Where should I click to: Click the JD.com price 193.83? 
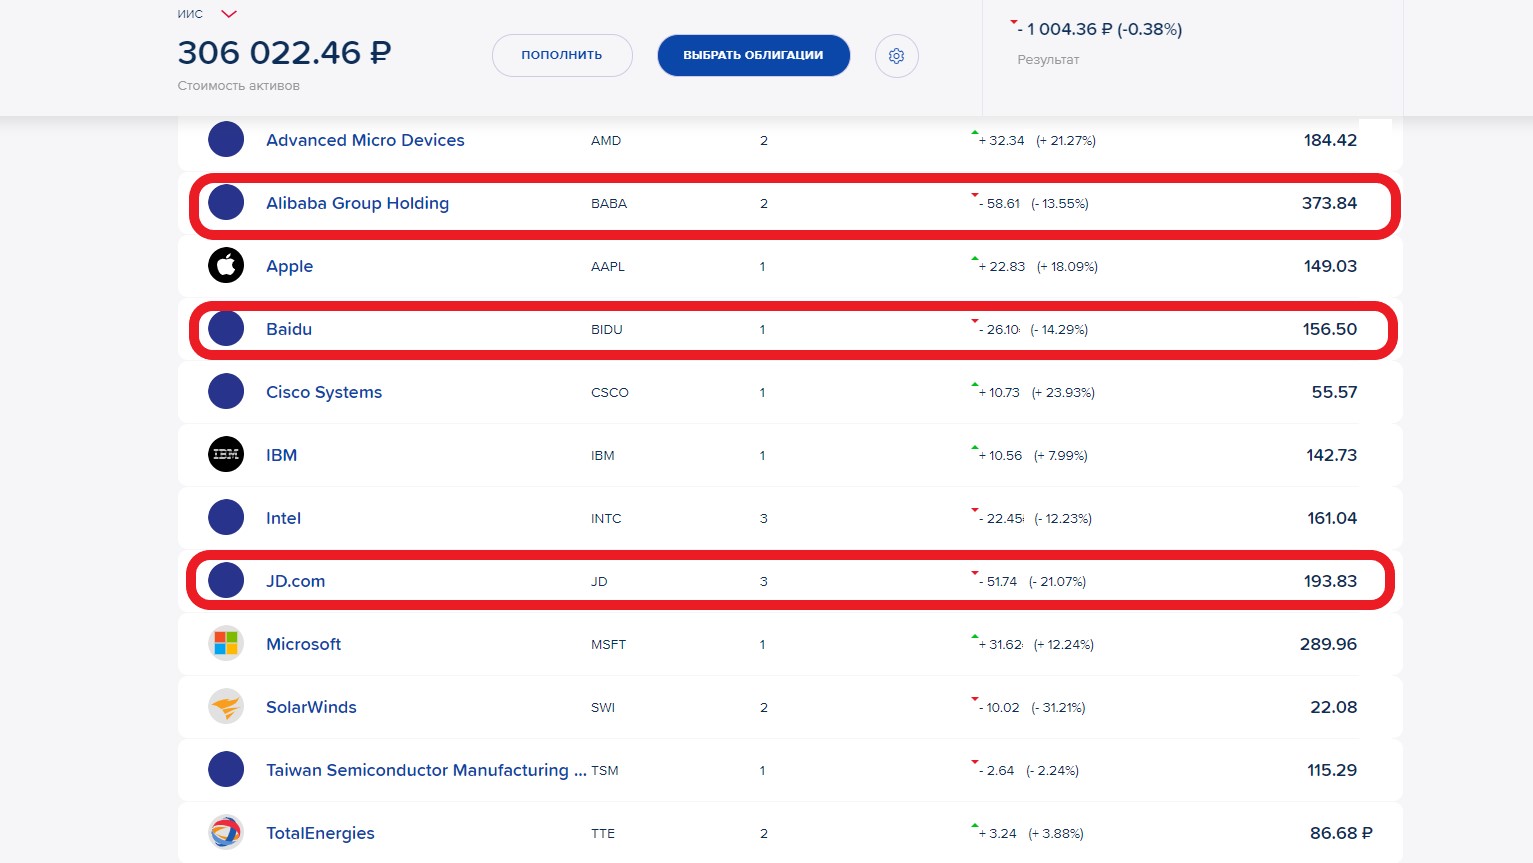coord(1330,581)
